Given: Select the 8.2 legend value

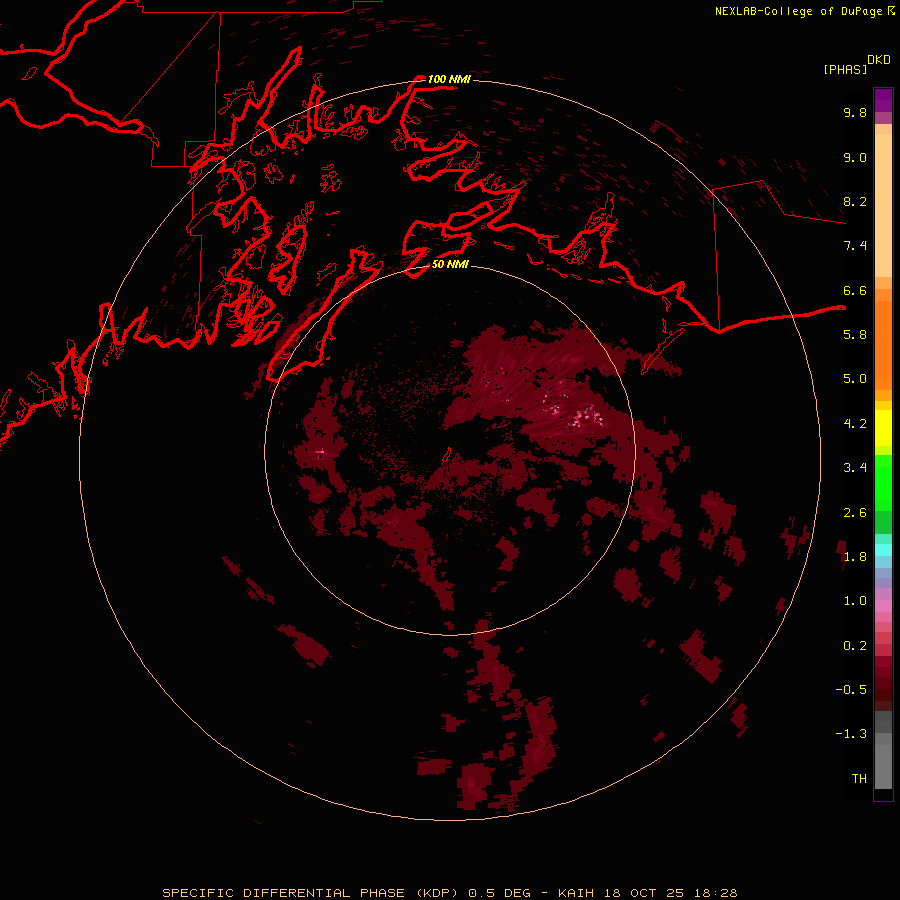Looking at the screenshot, I should click(855, 201).
